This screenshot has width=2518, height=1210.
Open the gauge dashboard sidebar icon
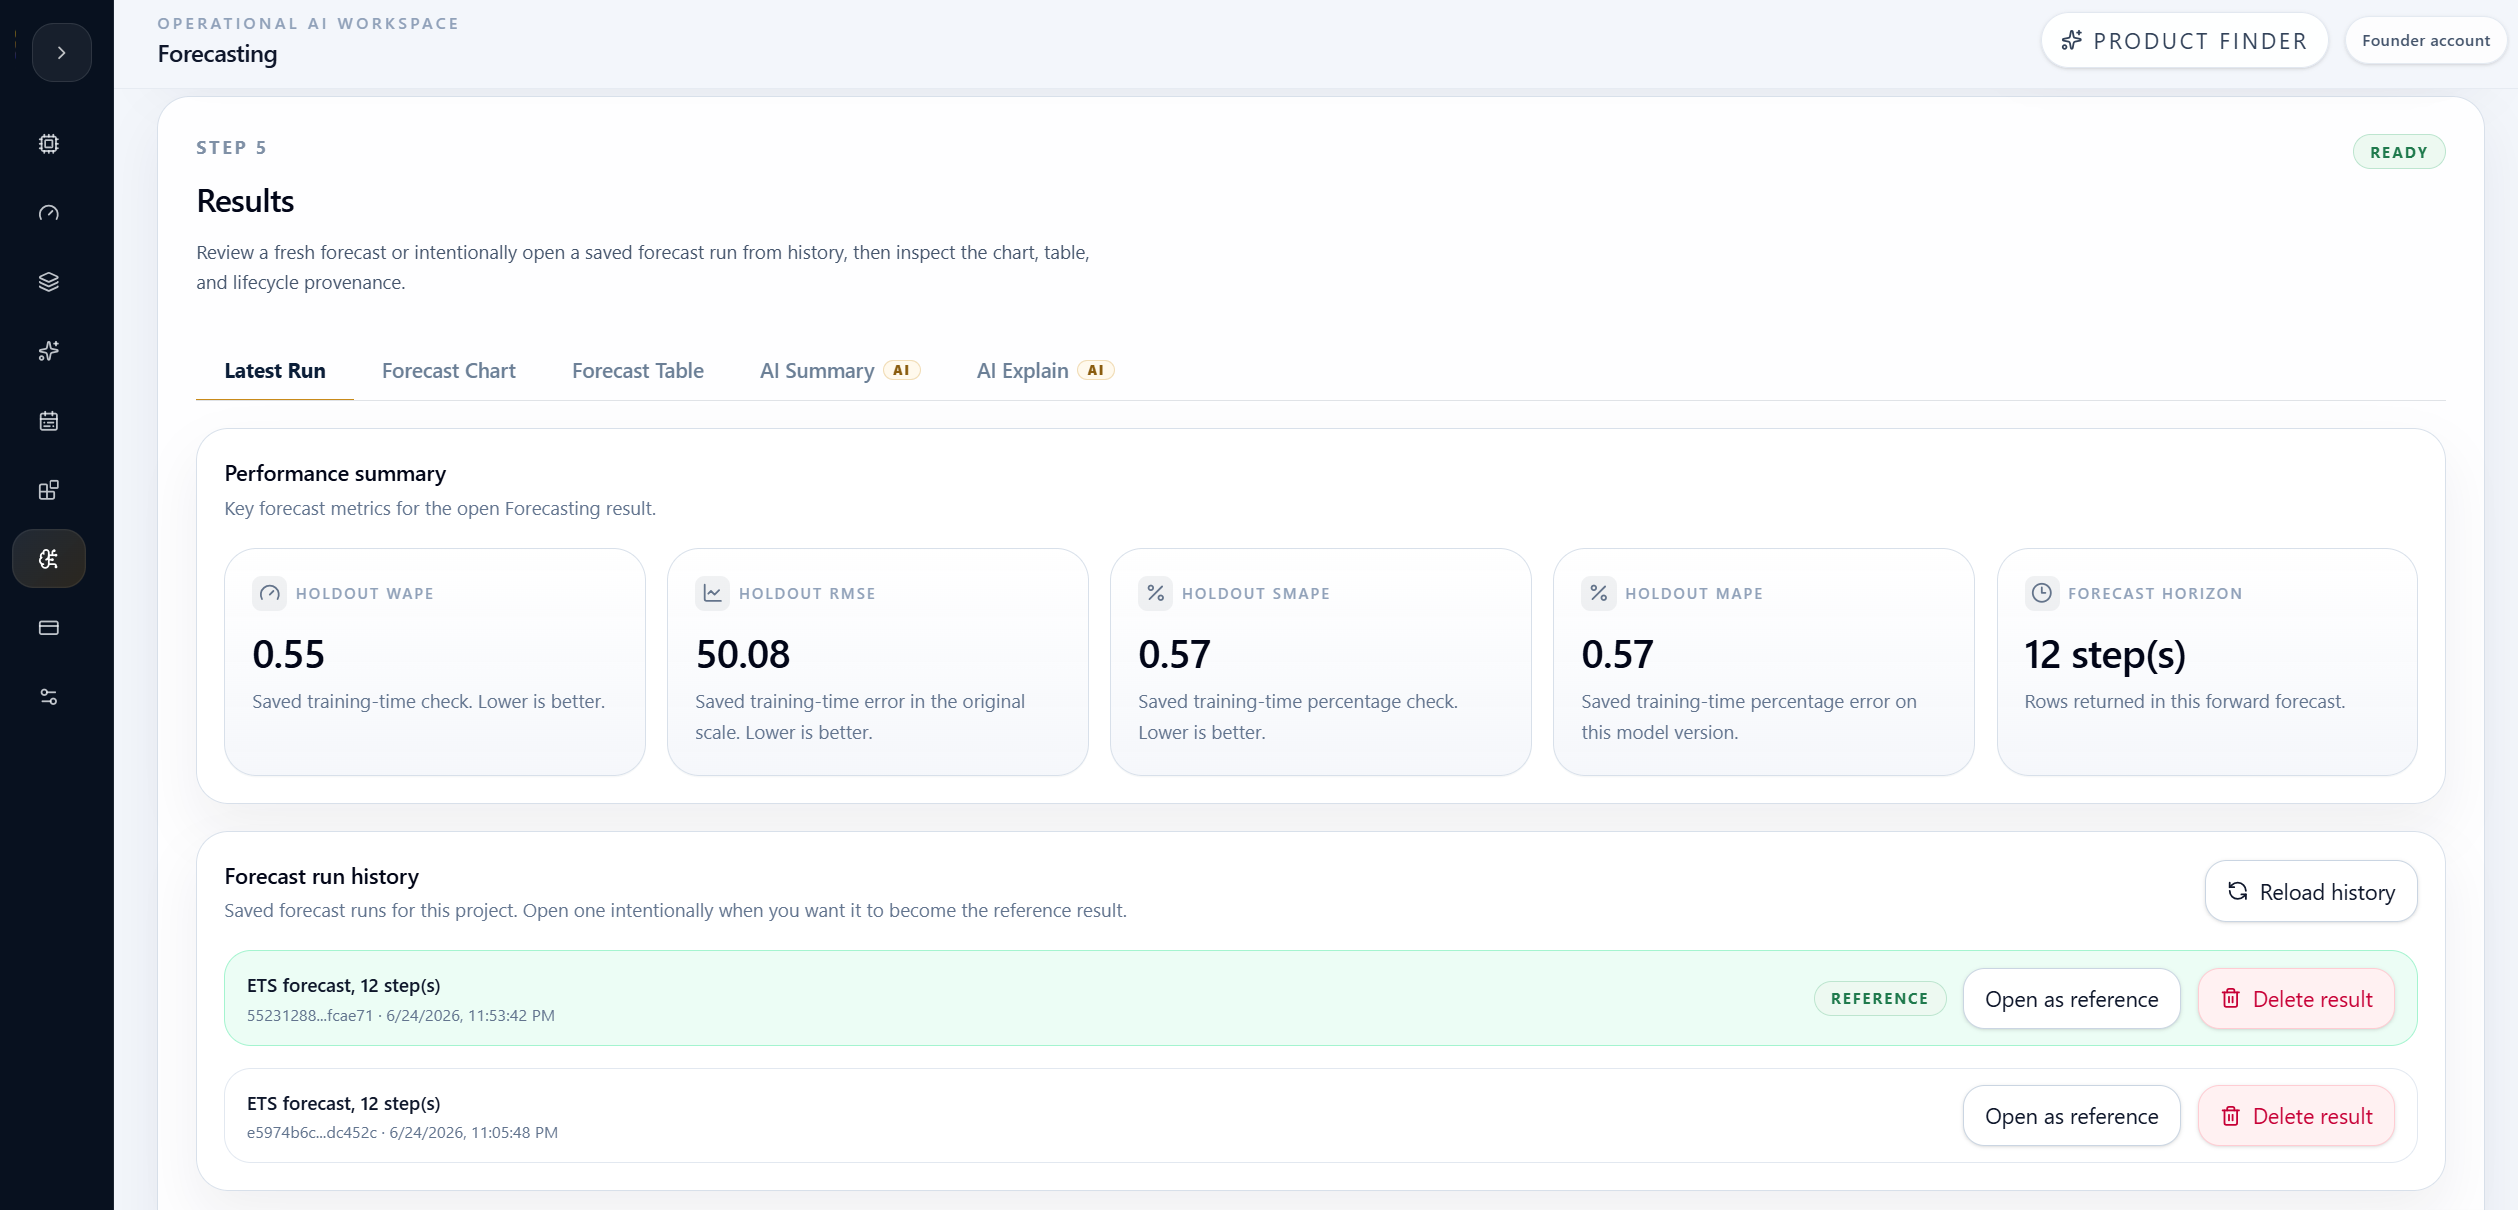pyautogui.click(x=49, y=213)
